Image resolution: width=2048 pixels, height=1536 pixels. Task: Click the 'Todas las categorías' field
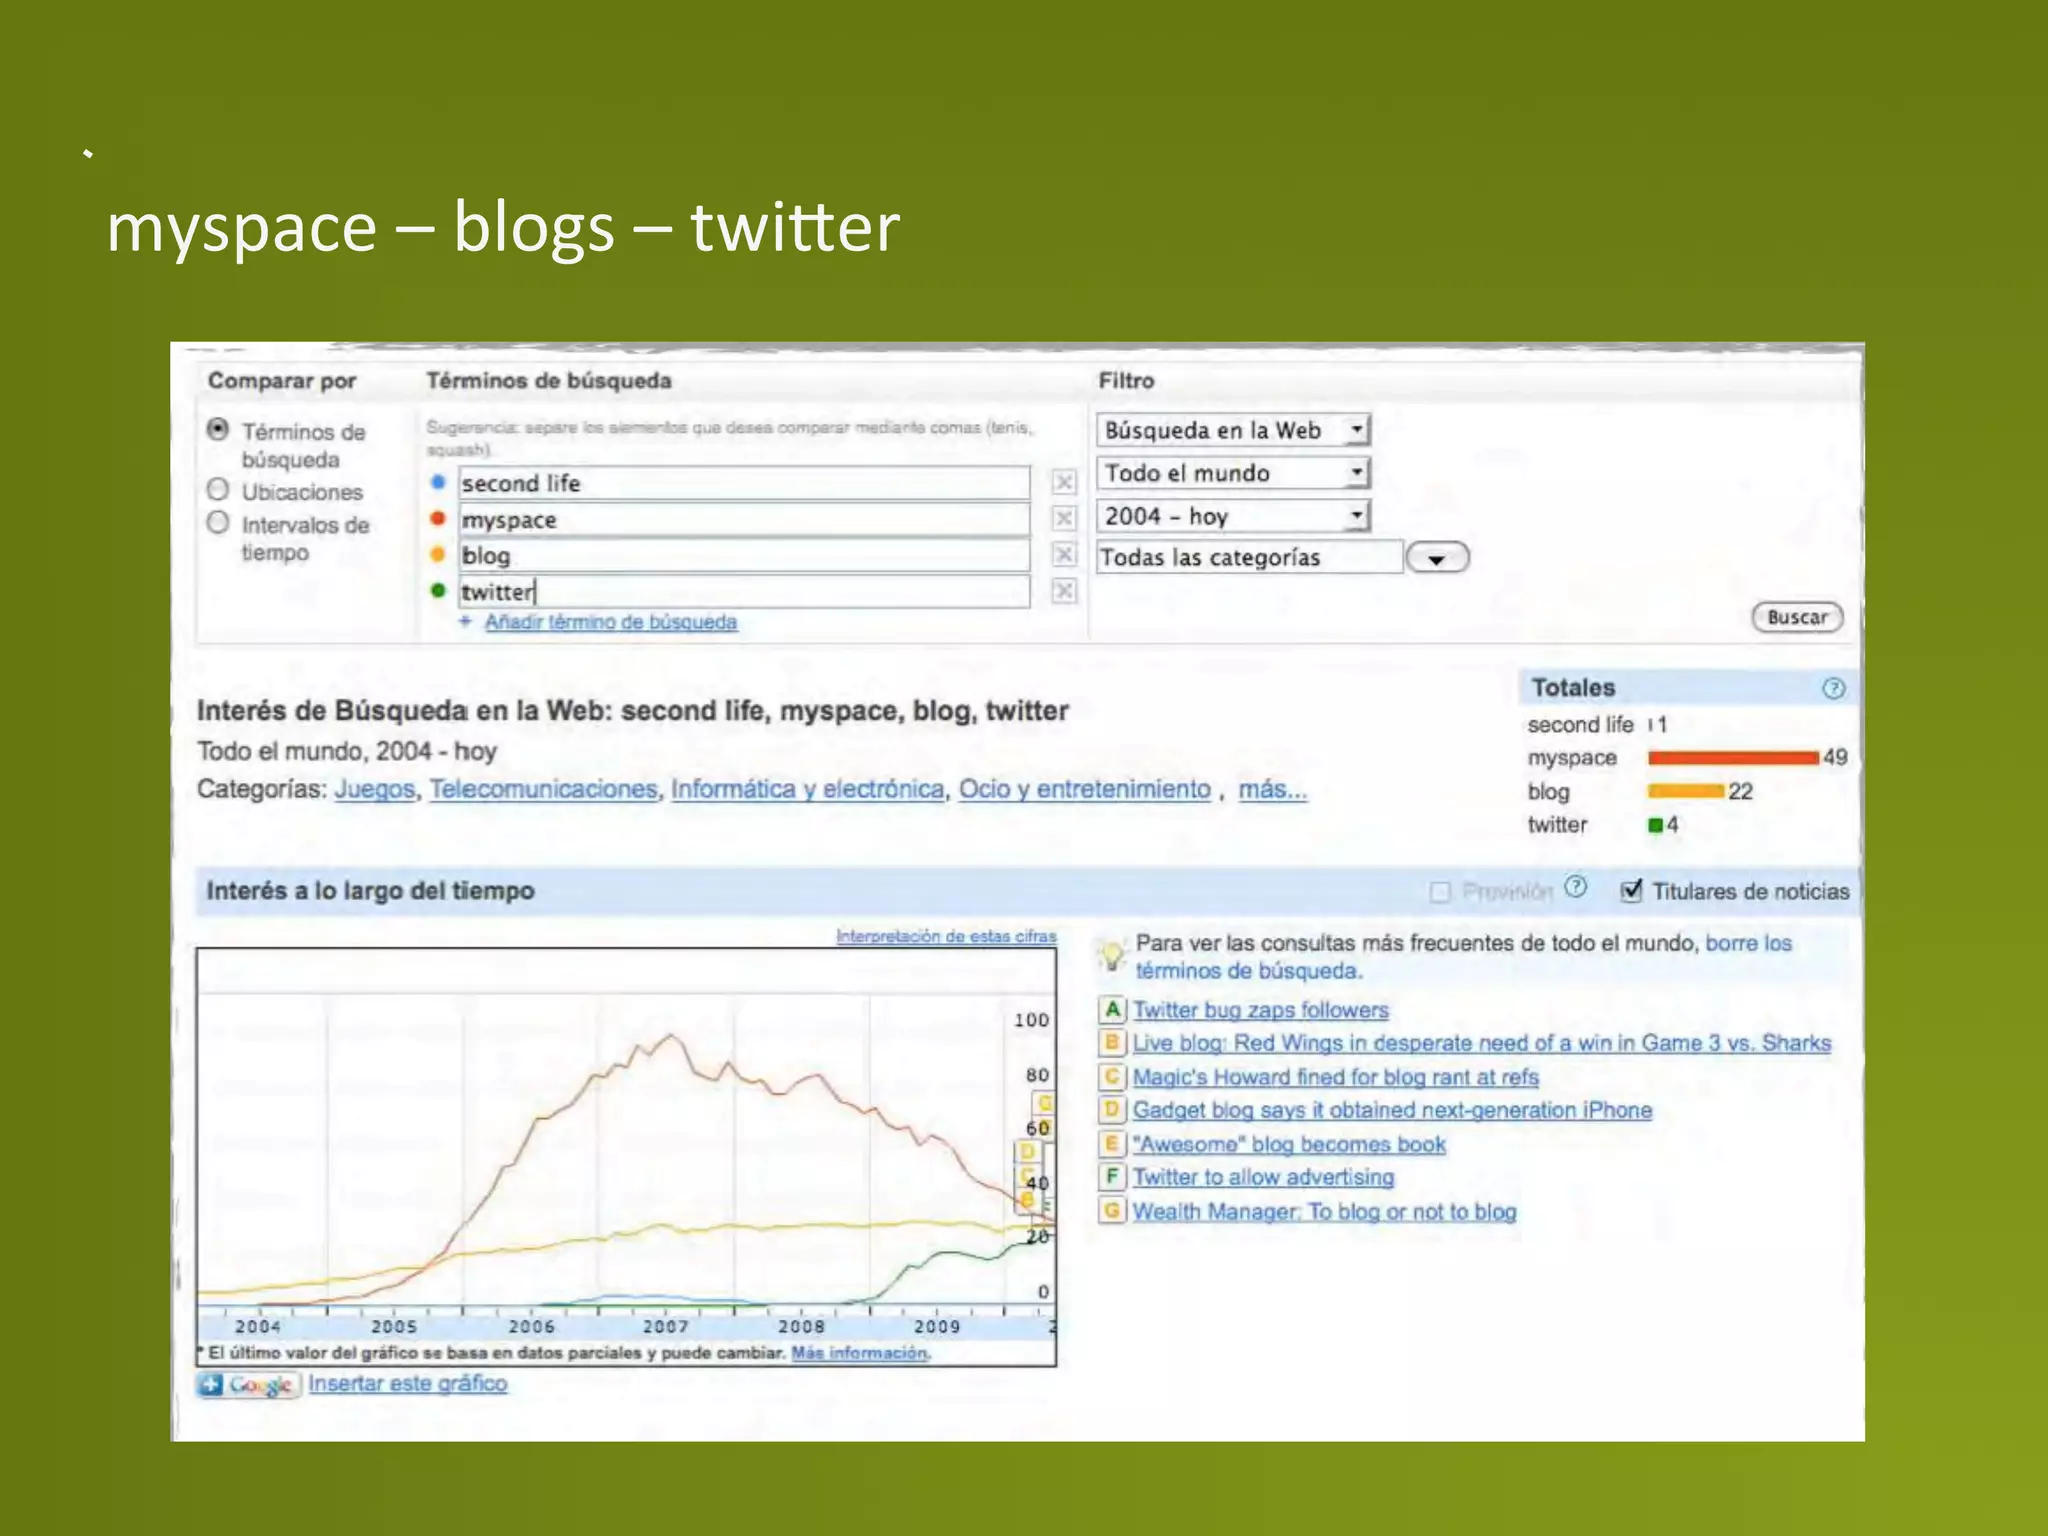point(1250,557)
